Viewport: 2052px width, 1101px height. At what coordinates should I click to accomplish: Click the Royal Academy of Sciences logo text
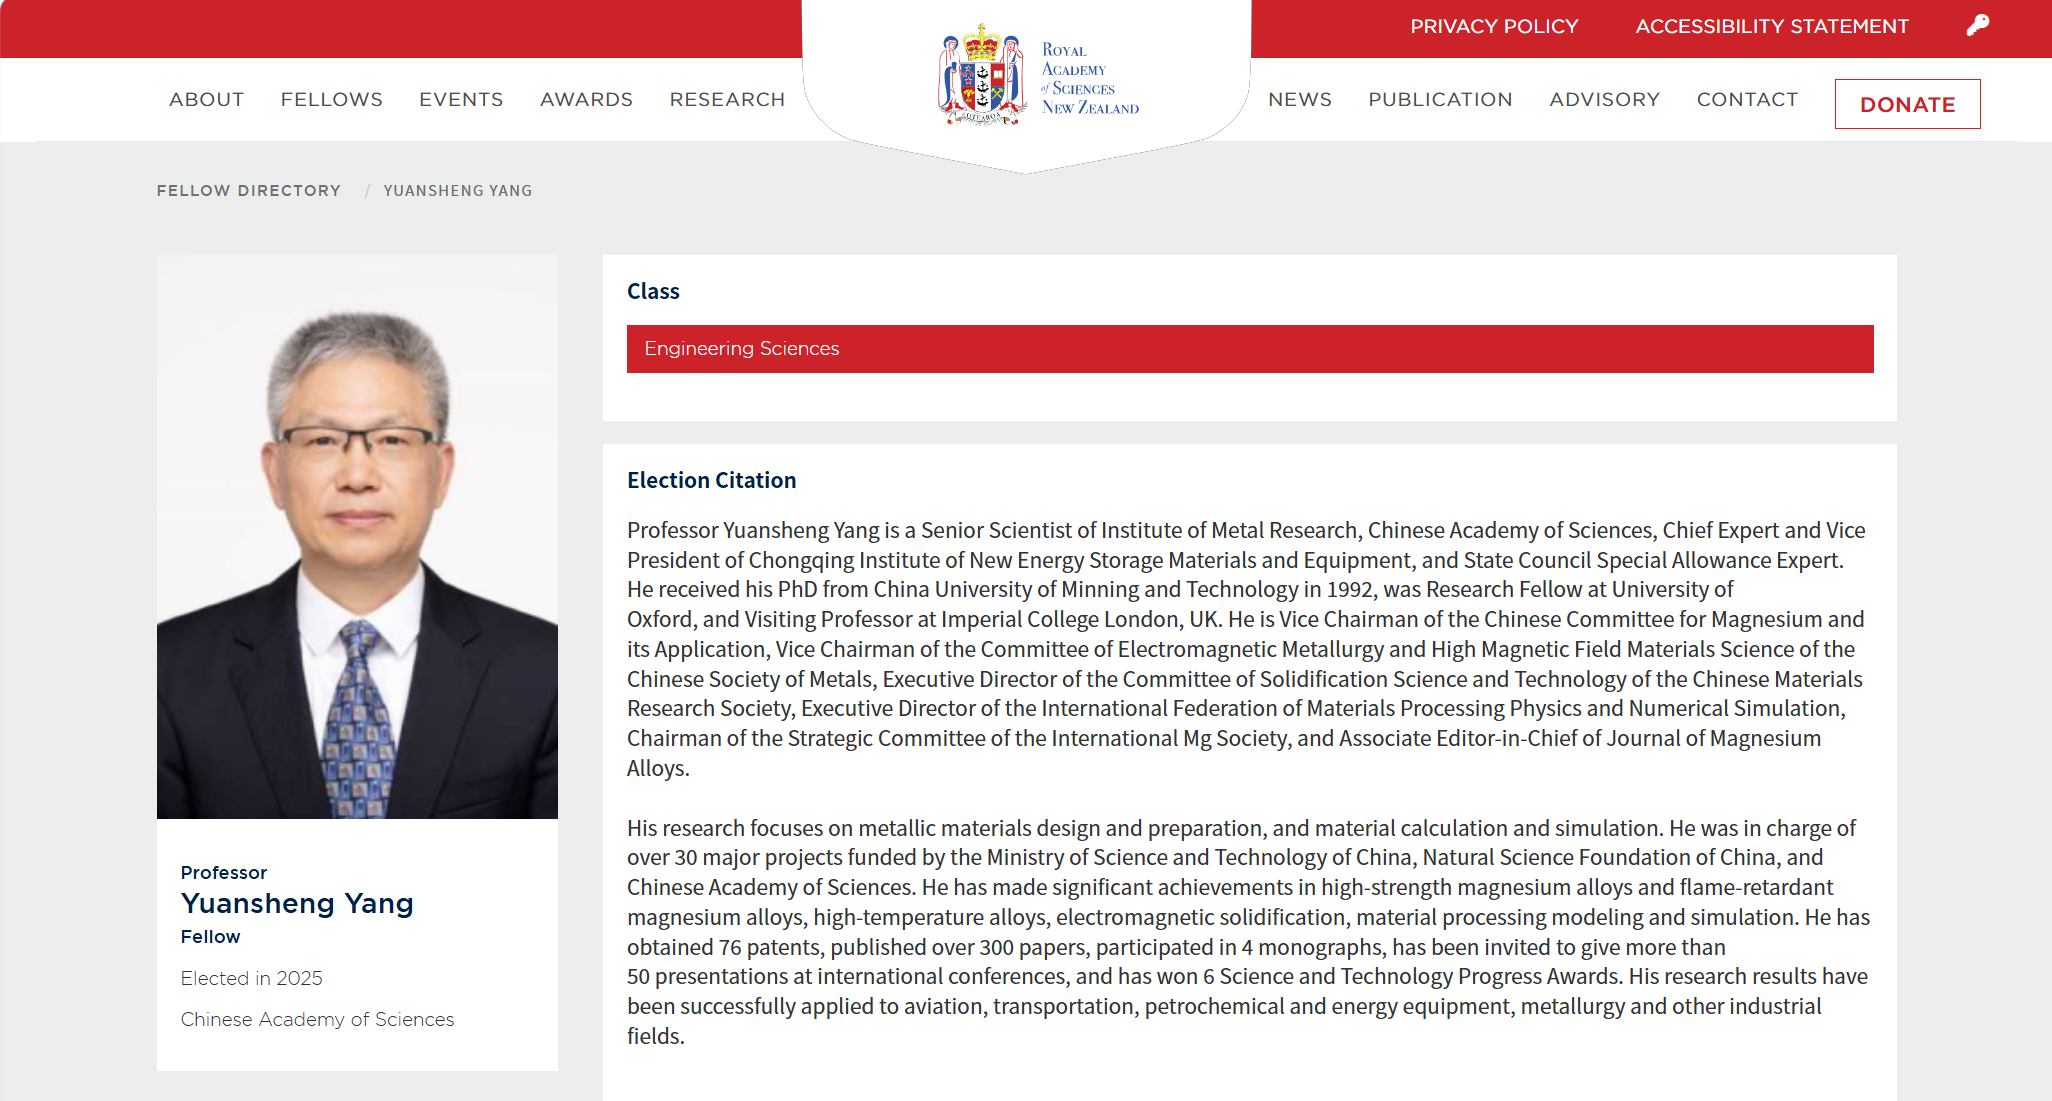coord(1089,79)
